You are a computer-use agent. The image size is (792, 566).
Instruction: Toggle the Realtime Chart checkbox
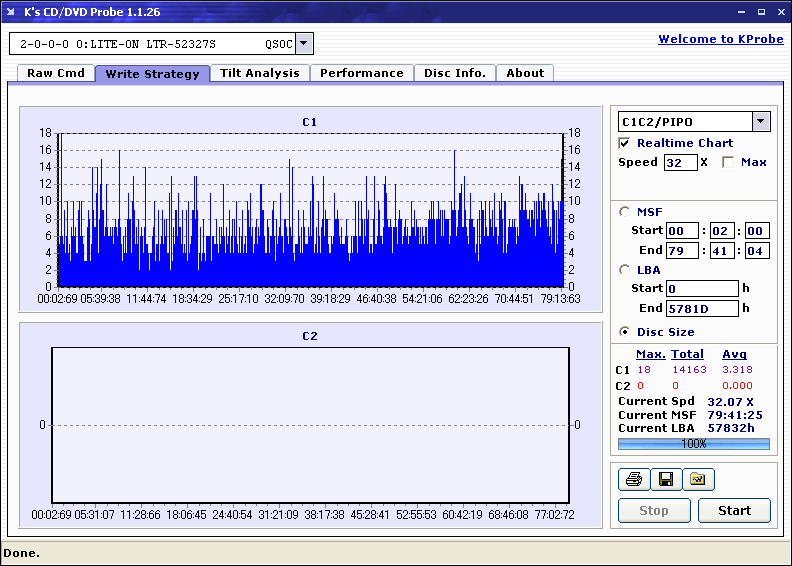pyautogui.click(x=625, y=143)
